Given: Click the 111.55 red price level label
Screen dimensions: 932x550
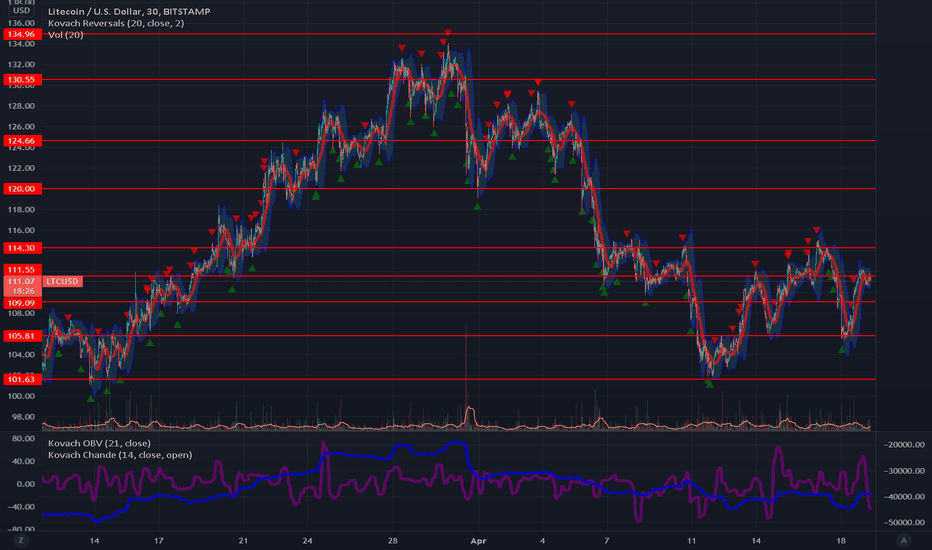Looking at the screenshot, I should point(22,270).
